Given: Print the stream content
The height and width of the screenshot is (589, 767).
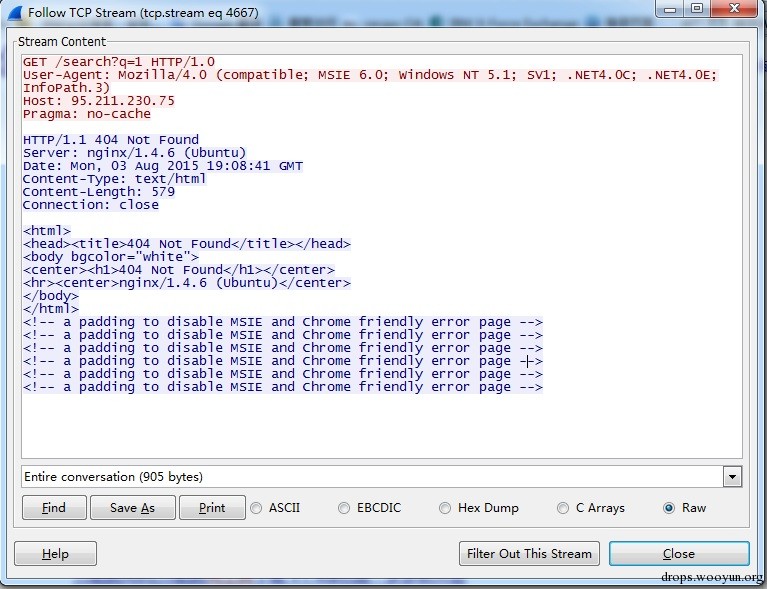Looking at the screenshot, I should (212, 508).
